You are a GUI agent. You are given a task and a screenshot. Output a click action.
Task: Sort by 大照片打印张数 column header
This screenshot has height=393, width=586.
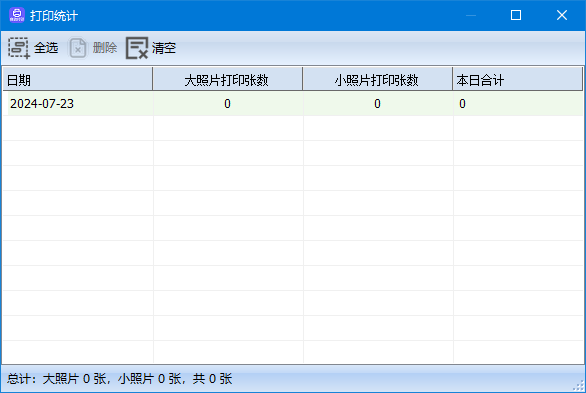pyautogui.click(x=228, y=79)
